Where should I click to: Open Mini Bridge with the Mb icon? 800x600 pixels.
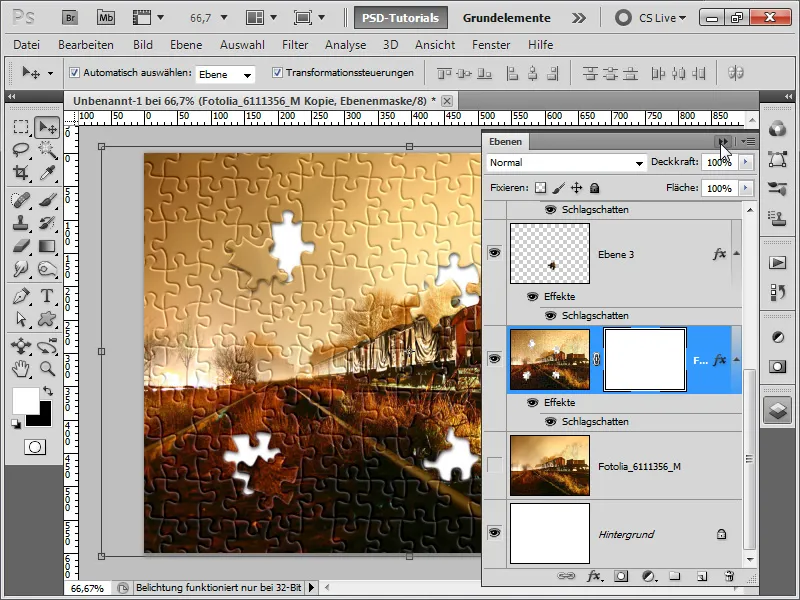pos(106,18)
